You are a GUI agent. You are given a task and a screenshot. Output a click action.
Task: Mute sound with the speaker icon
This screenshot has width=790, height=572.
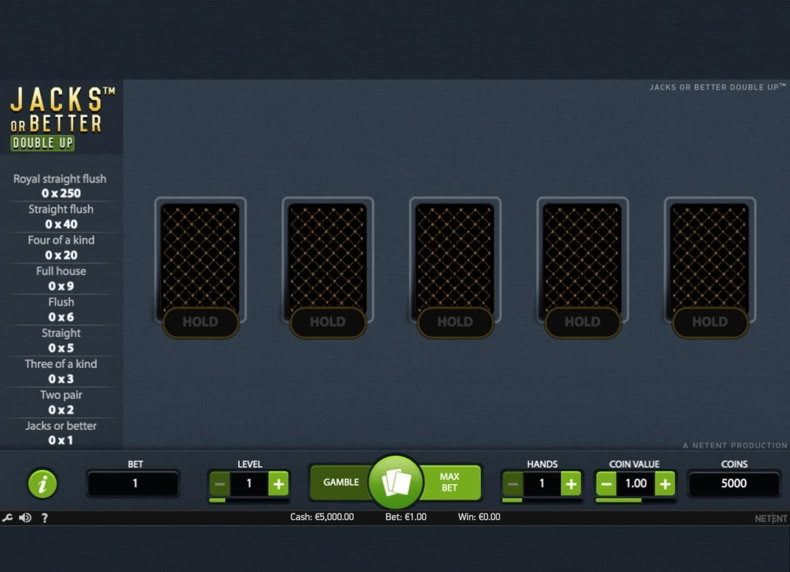25,518
